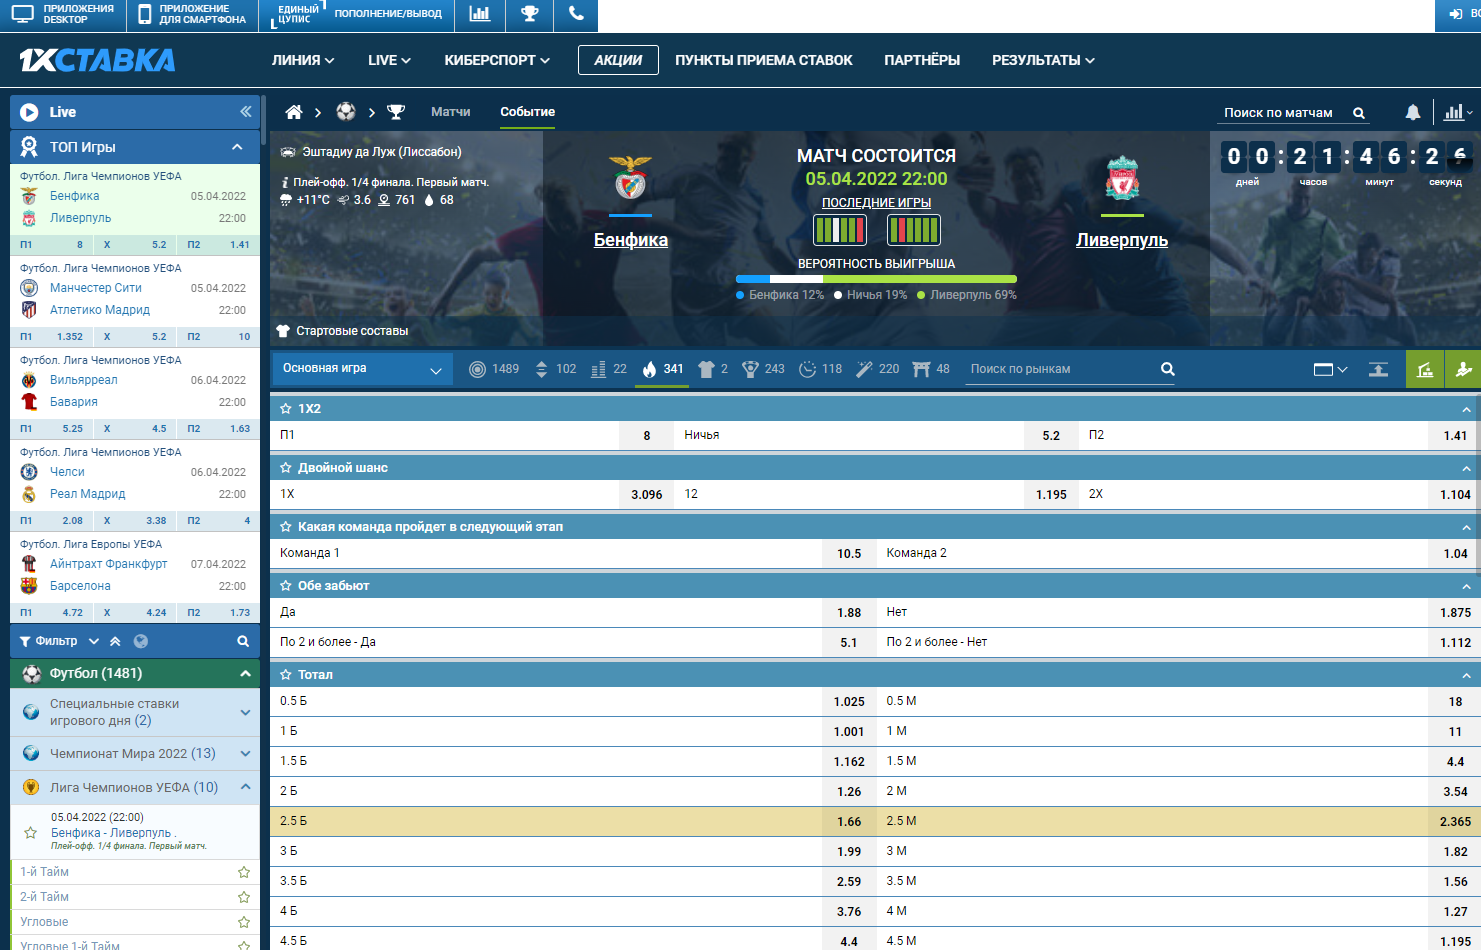Open the ПАРТНЁРЫ menu item
Viewport: 1481px width, 950px height.
922,60
